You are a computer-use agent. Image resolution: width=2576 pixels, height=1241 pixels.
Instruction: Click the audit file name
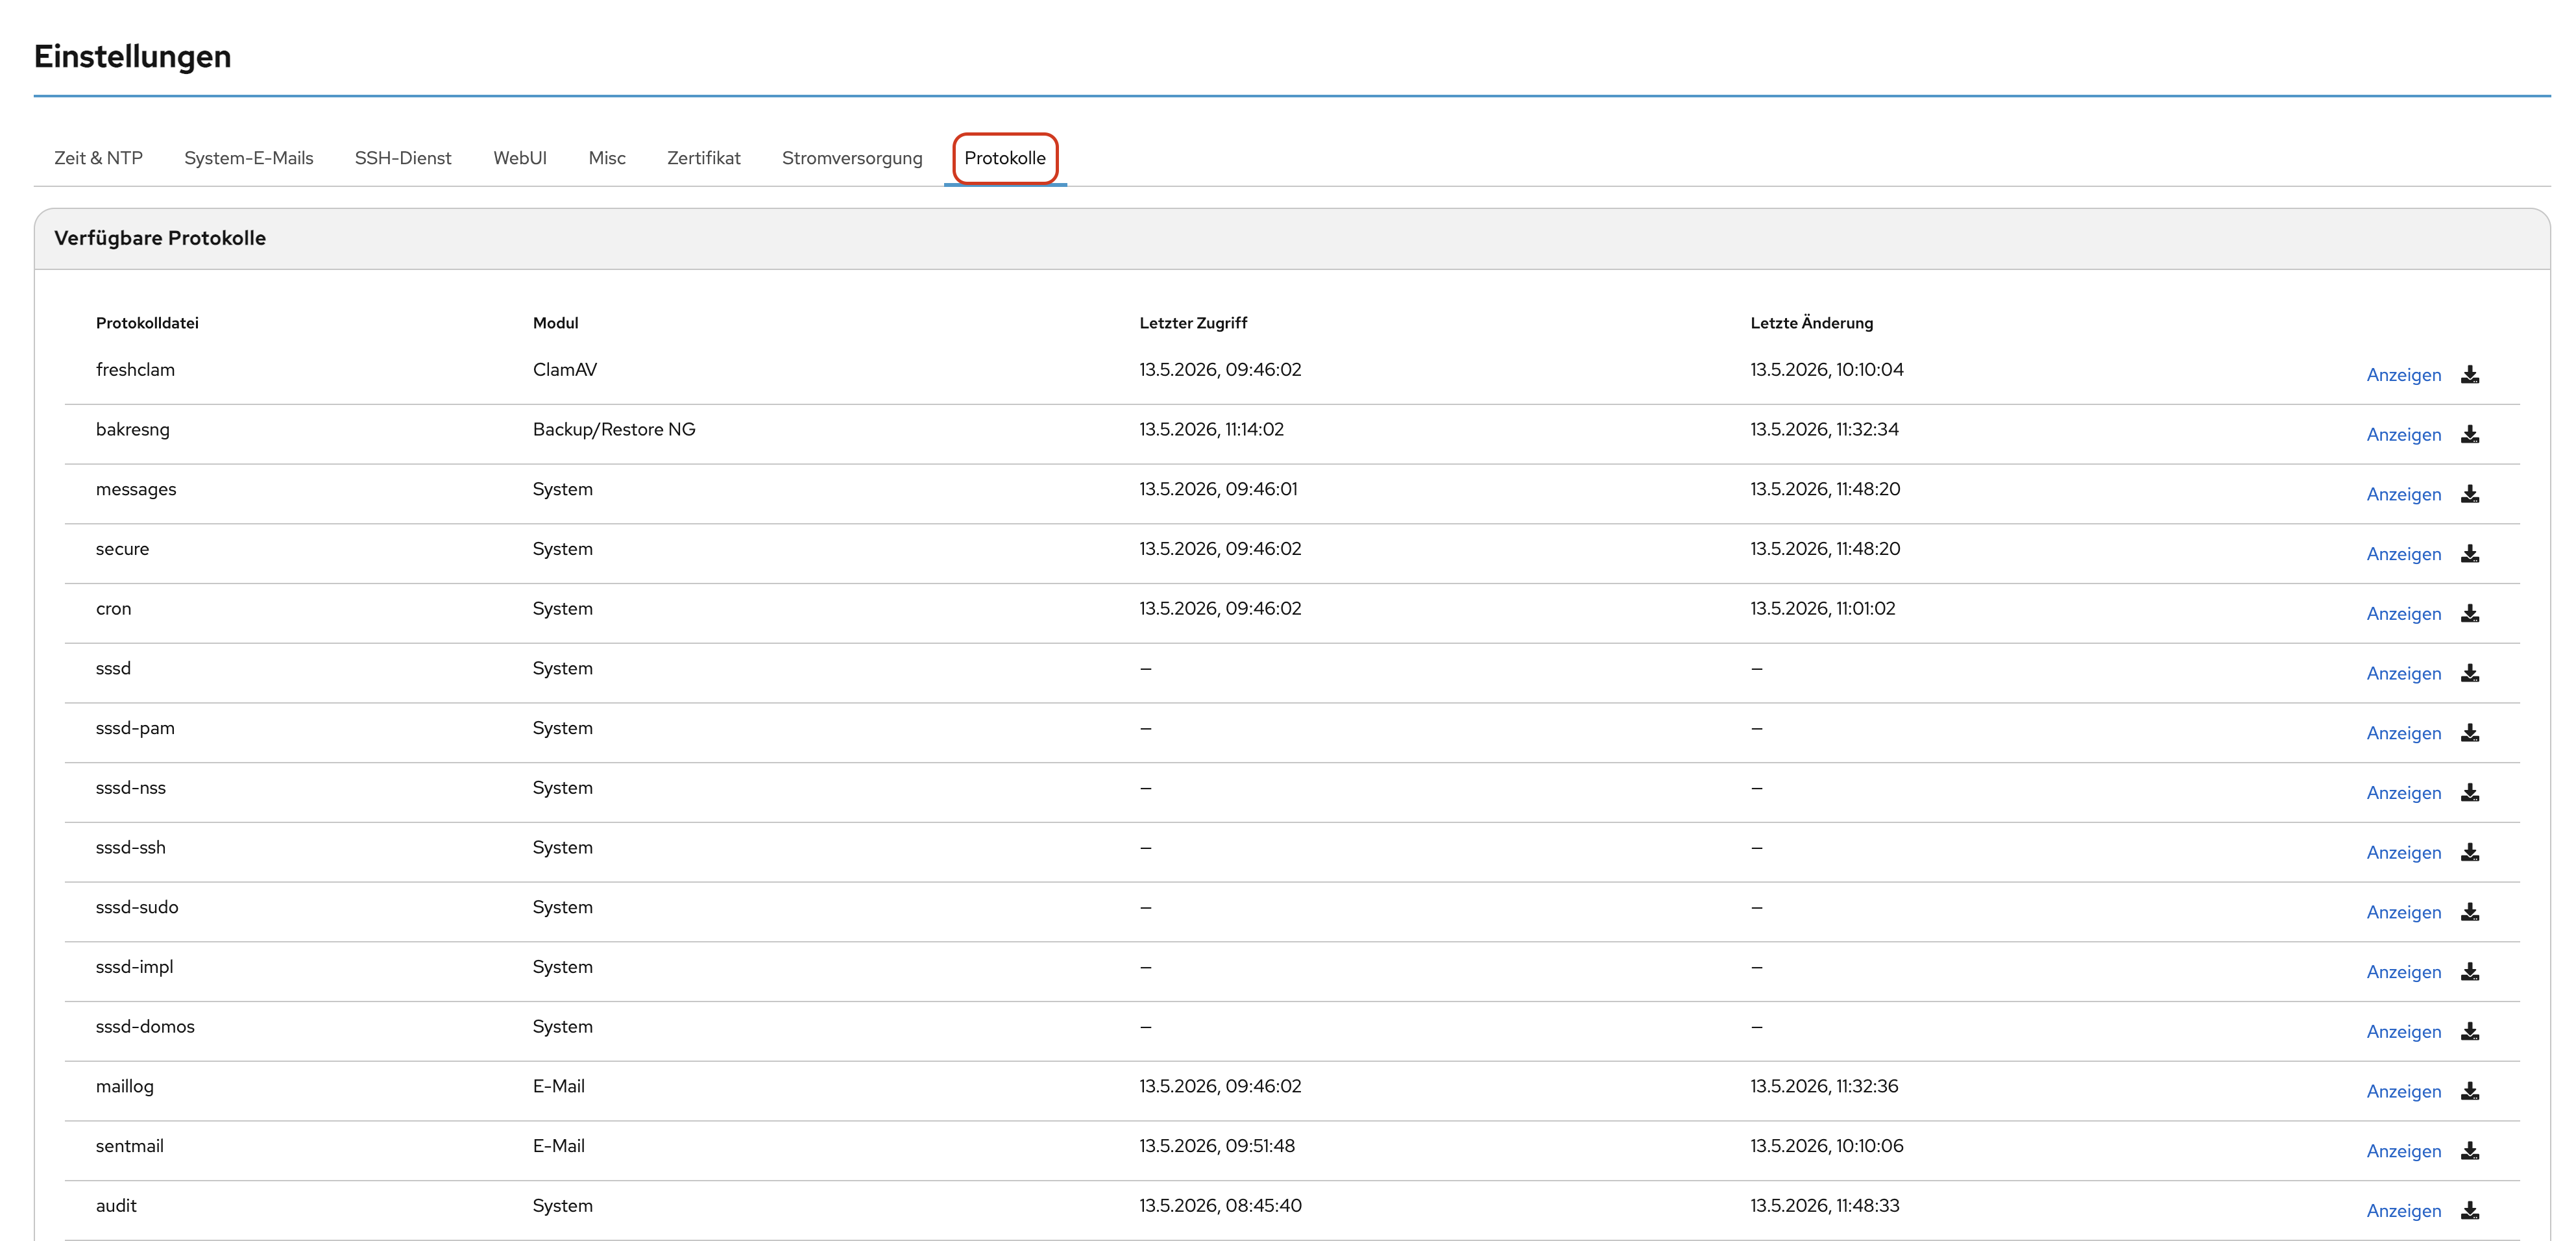click(x=116, y=1206)
